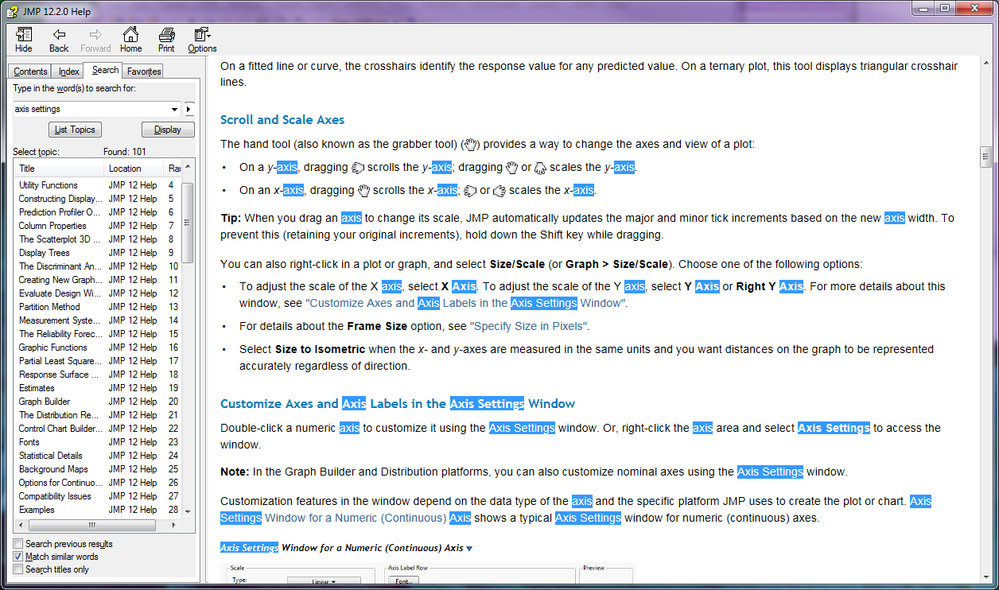Click the topic list horizontal scrollbar thumb
Screen dimensions: 999x590
click(92, 525)
